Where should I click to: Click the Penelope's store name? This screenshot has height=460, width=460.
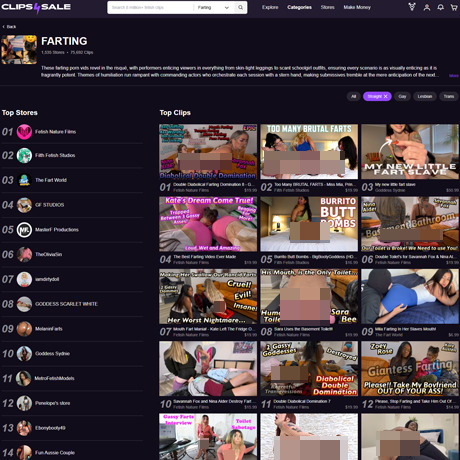pos(52,403)
